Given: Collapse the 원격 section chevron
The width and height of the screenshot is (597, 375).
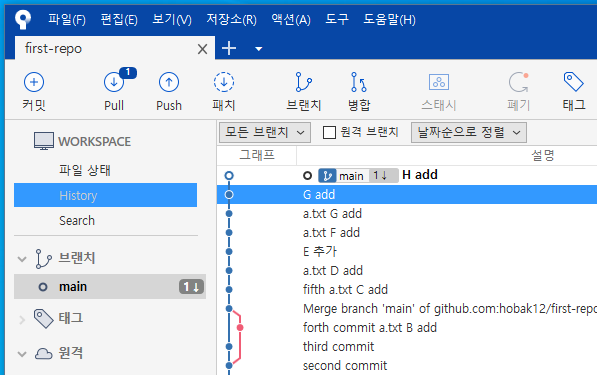Looking at the screenshot, I should 22,354.
